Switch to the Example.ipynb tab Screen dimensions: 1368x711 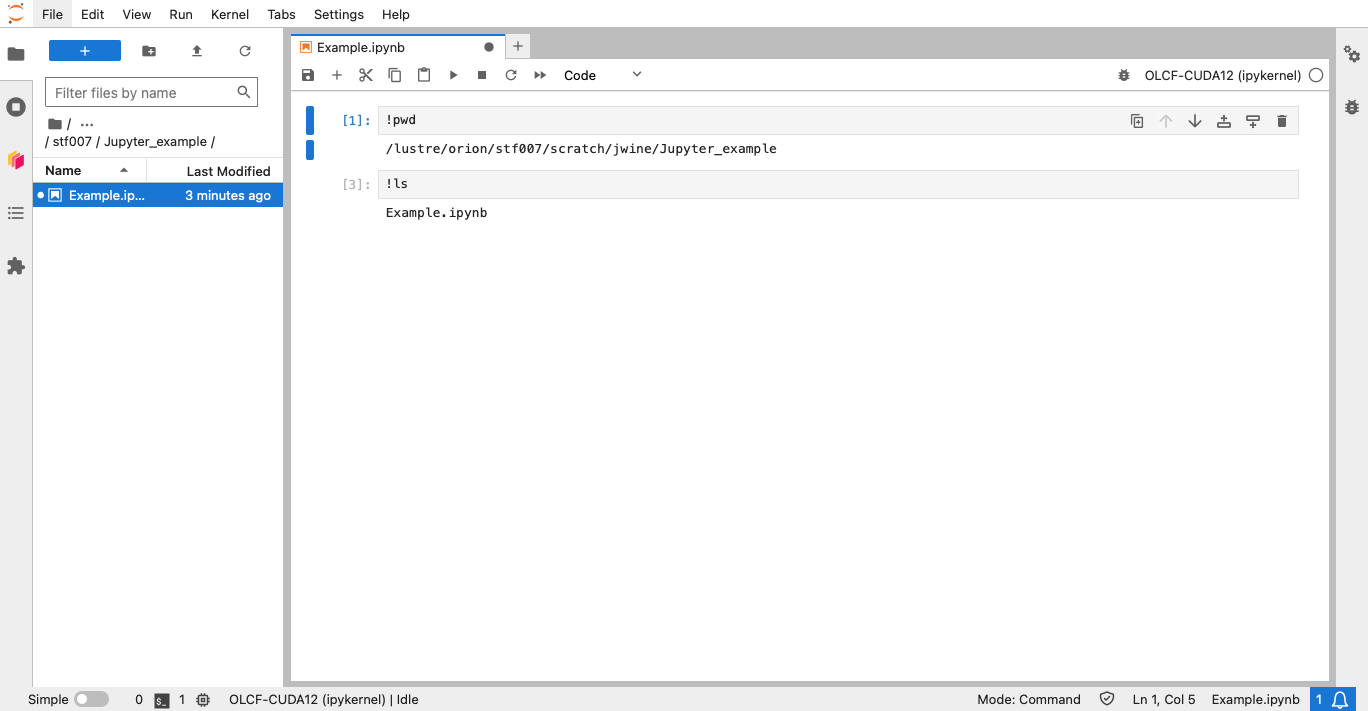pyautogui.click(x=360, y=47)
